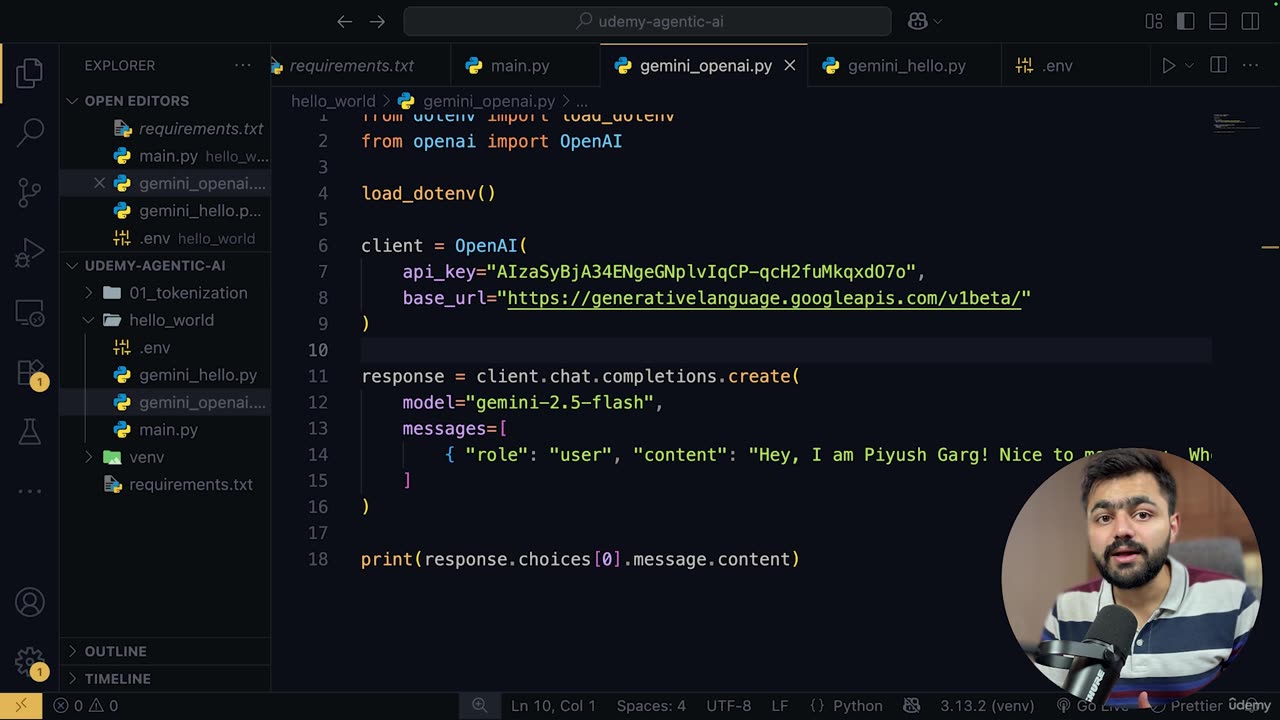Click the command center search box
The width and height of the screenshot is (1280, 720).
(x=647, y=21)
